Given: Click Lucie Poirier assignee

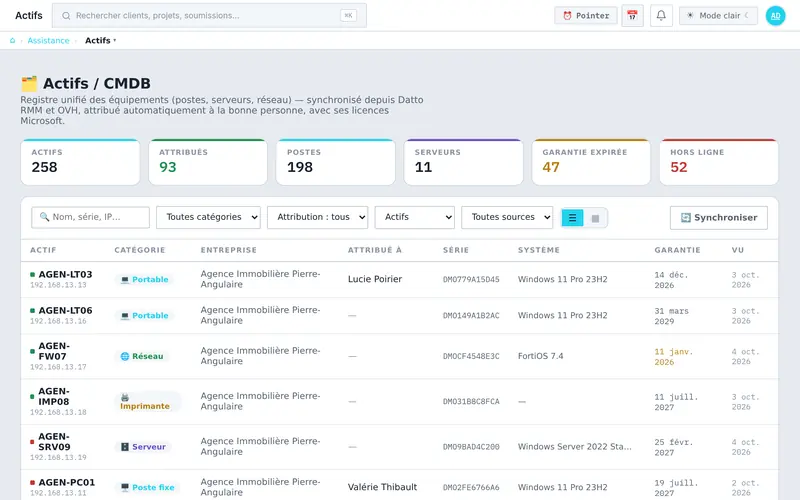Looking at the screenshot, I should tap(375, 279).
